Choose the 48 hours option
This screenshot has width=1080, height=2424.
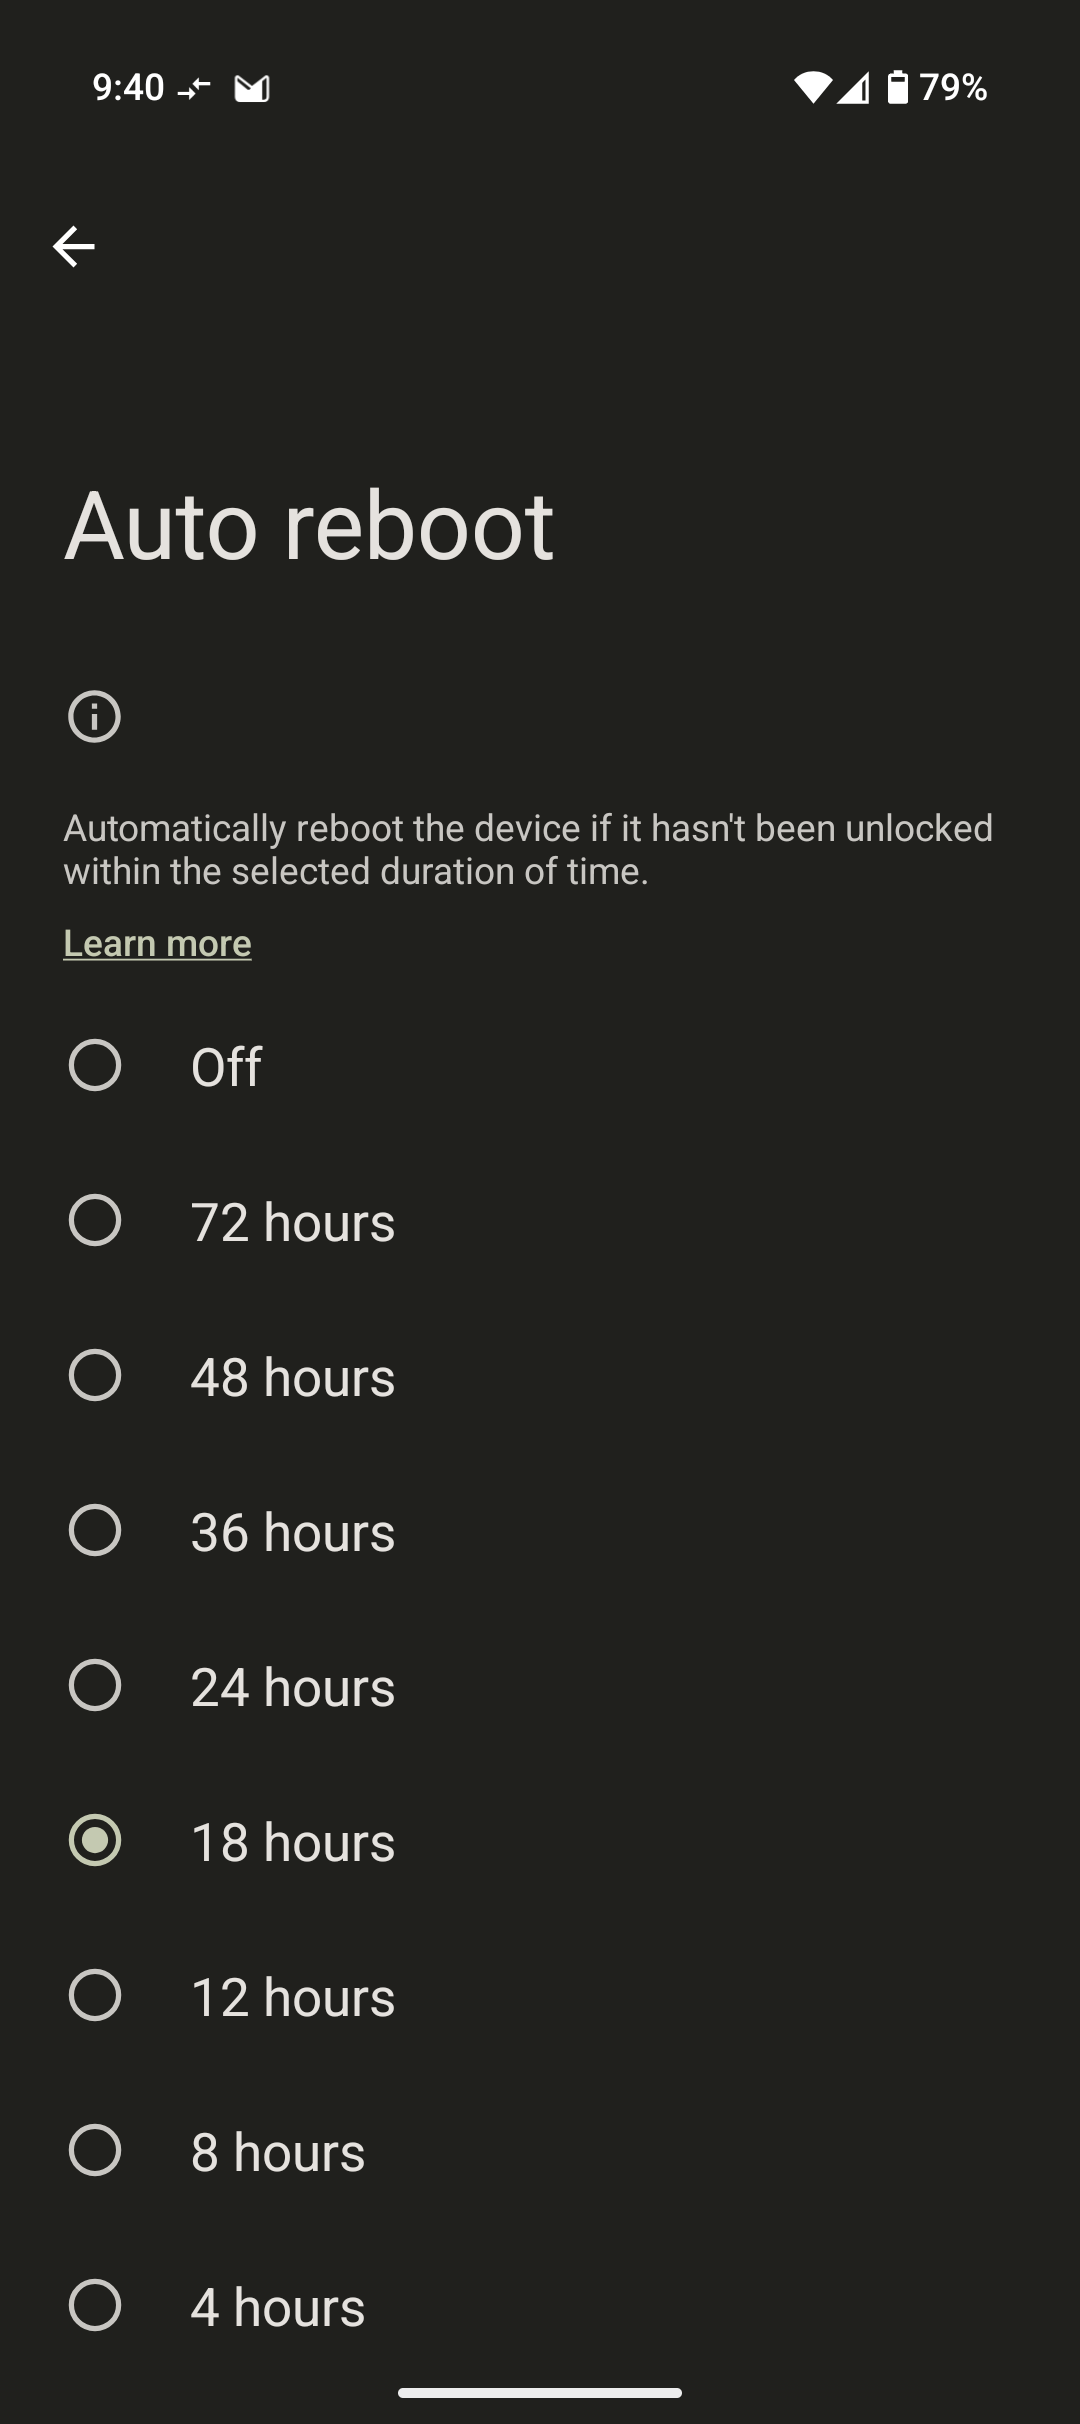pos(95,1375)
